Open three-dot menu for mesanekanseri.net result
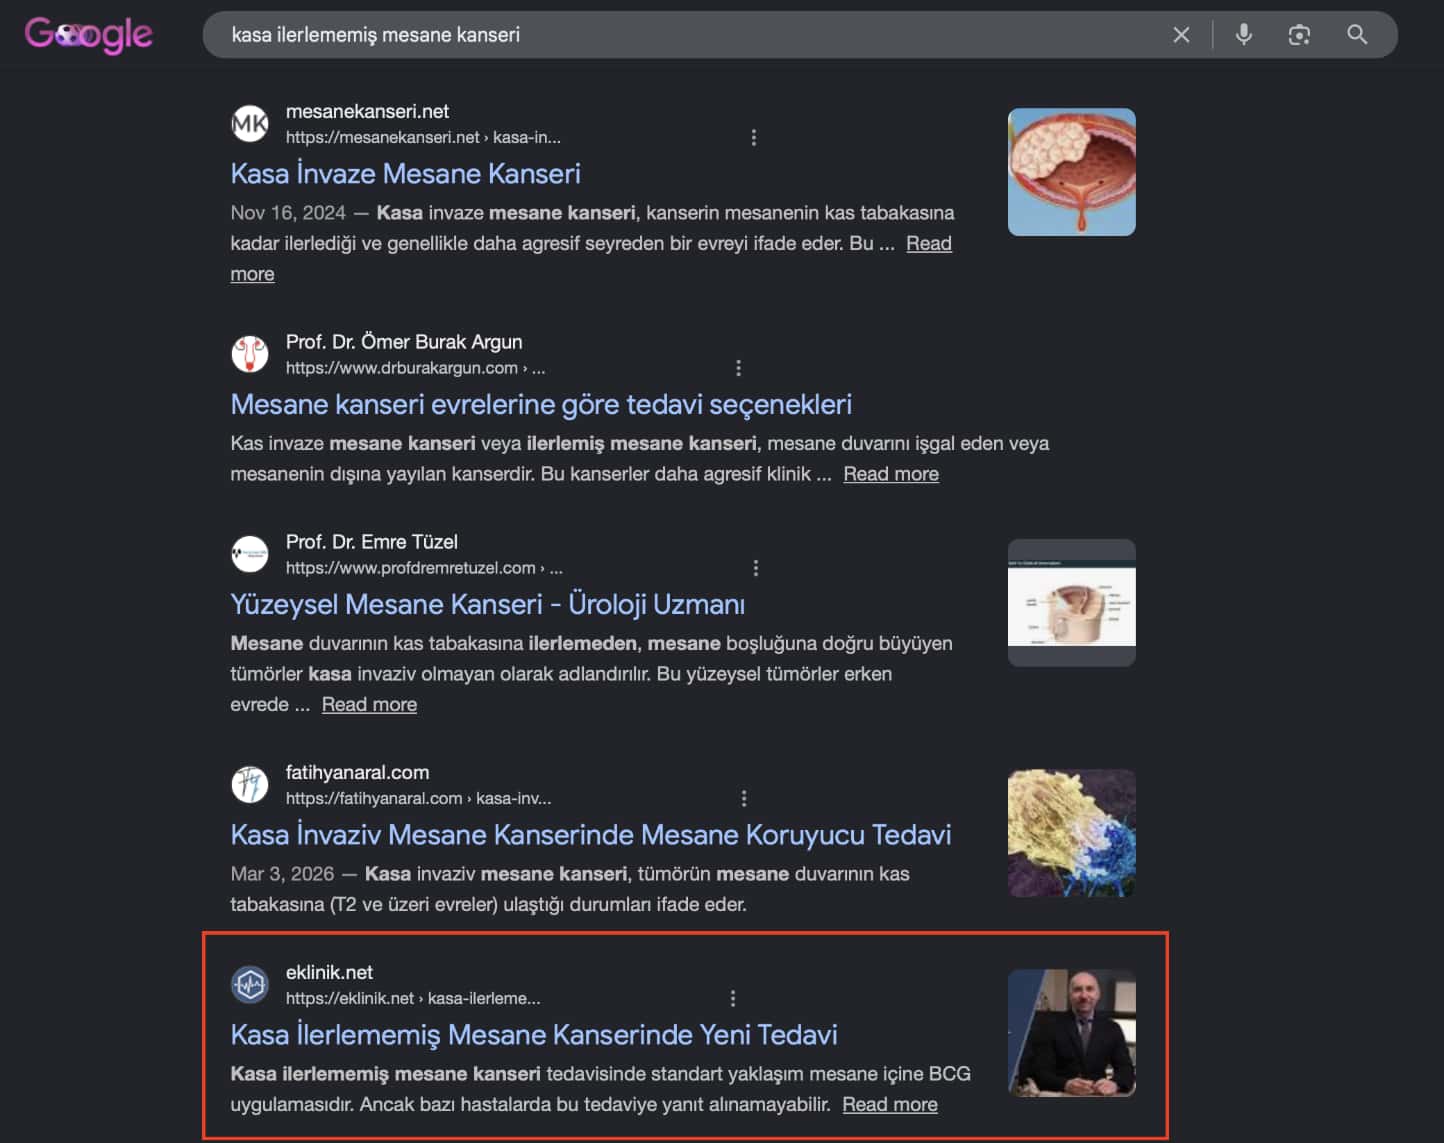 pos(754,137)
